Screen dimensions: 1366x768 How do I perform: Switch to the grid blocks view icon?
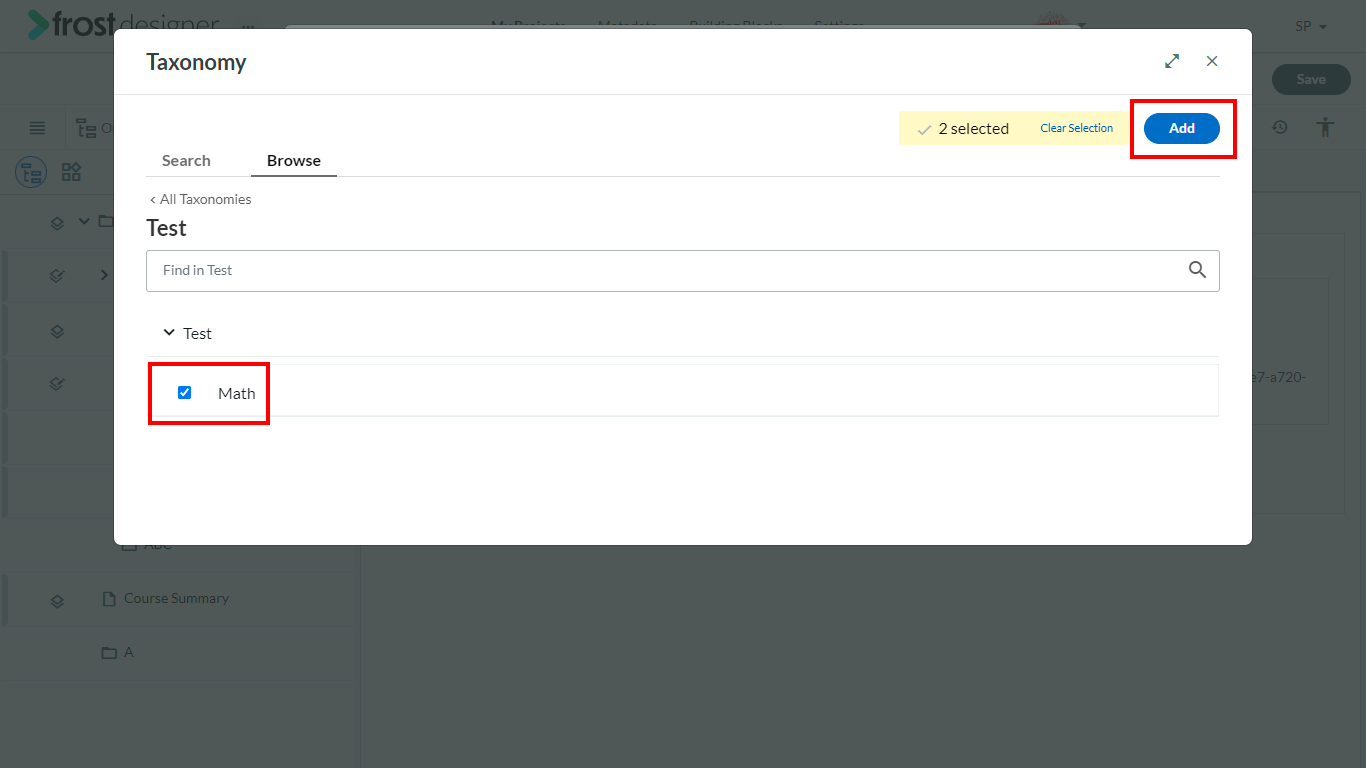(71, 172)
